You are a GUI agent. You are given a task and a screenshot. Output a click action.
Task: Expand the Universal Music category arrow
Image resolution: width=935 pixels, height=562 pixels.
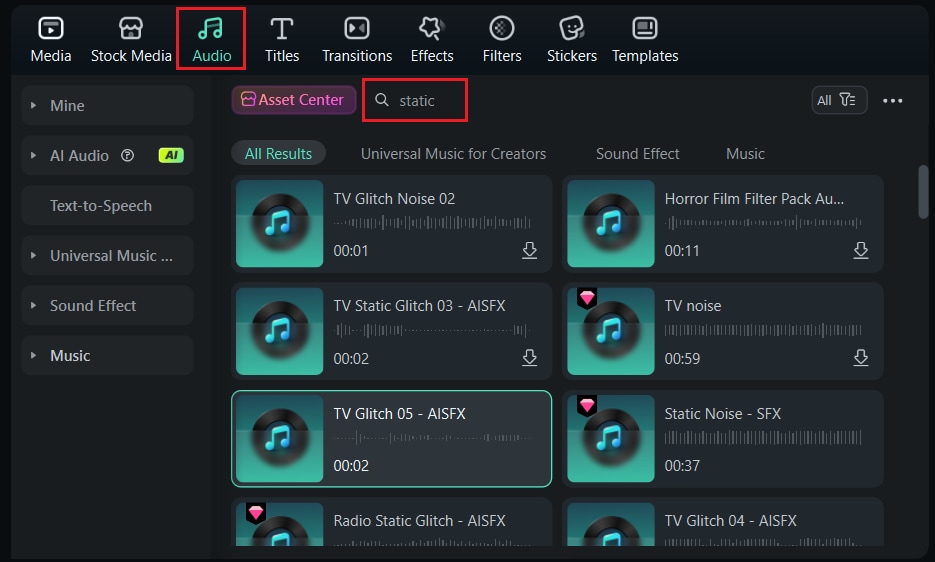(33, 256)
